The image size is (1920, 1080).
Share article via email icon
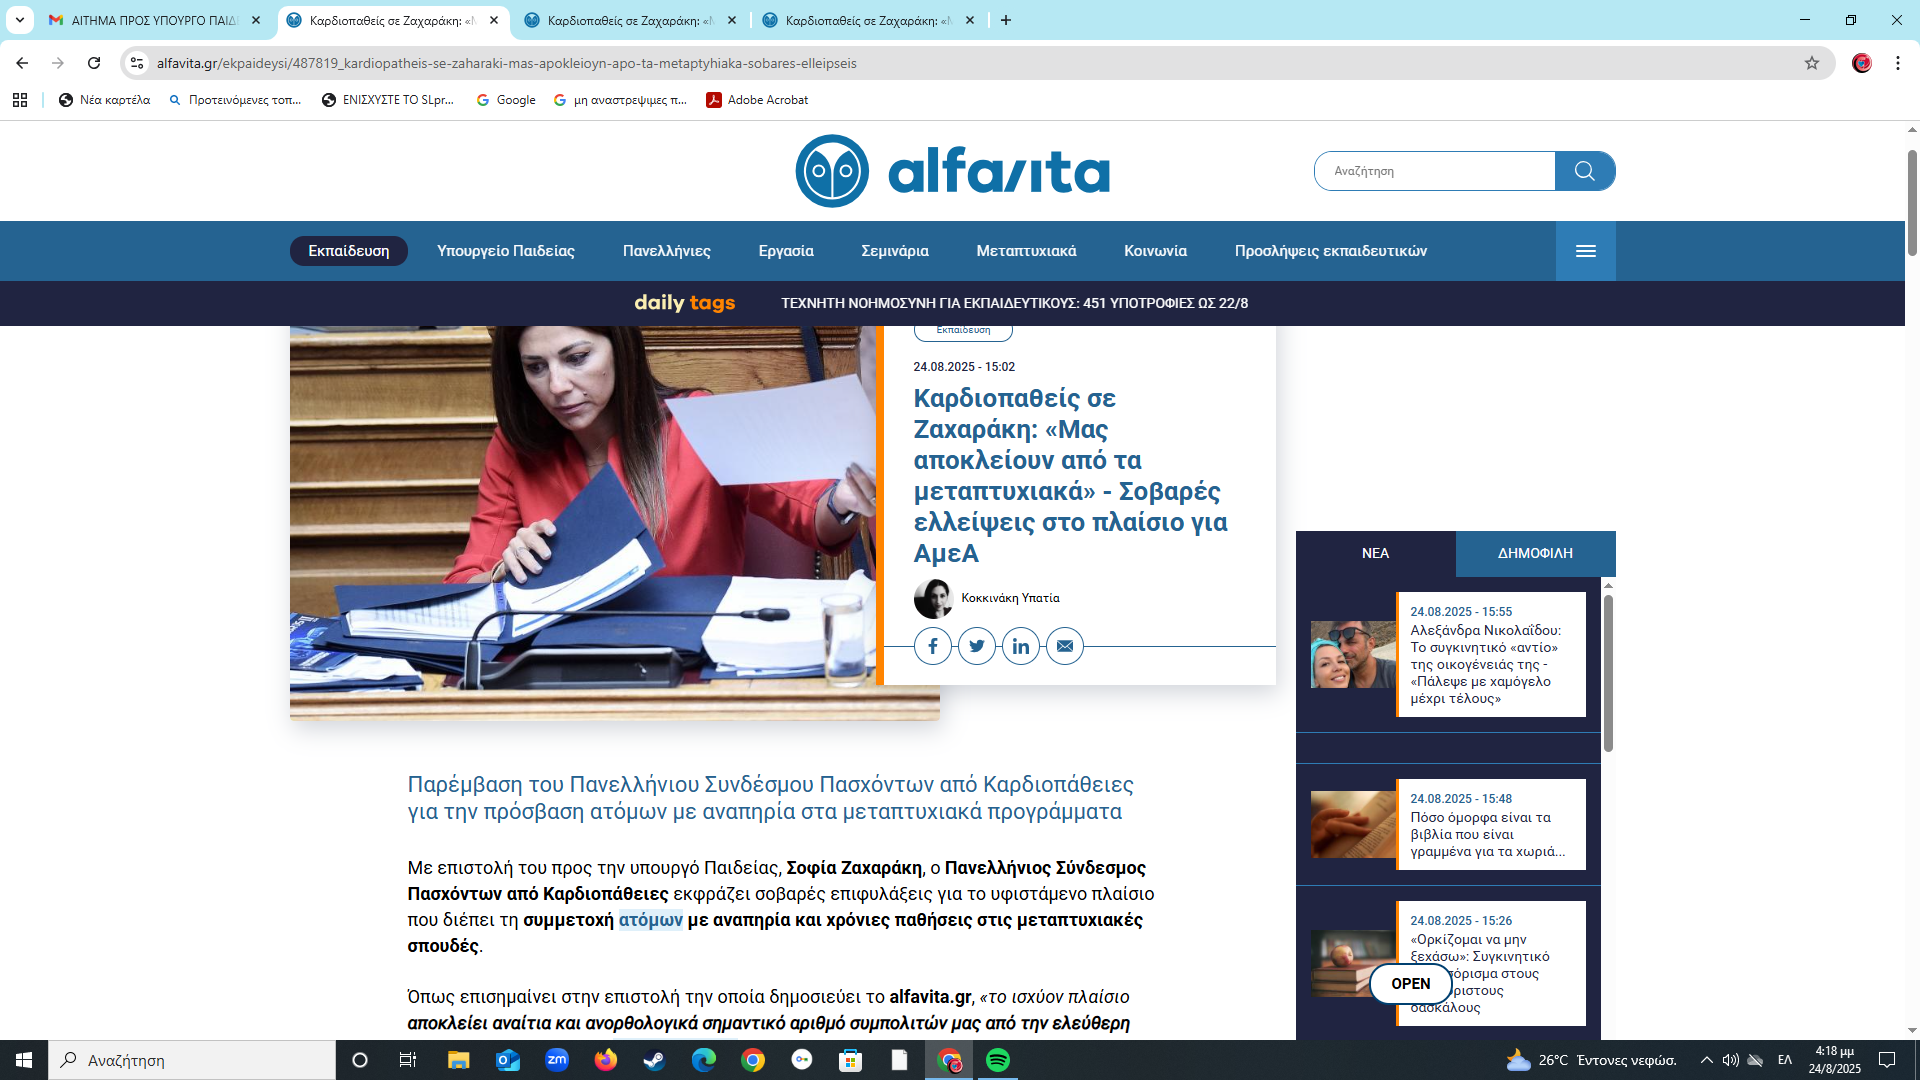[1064, 646]
